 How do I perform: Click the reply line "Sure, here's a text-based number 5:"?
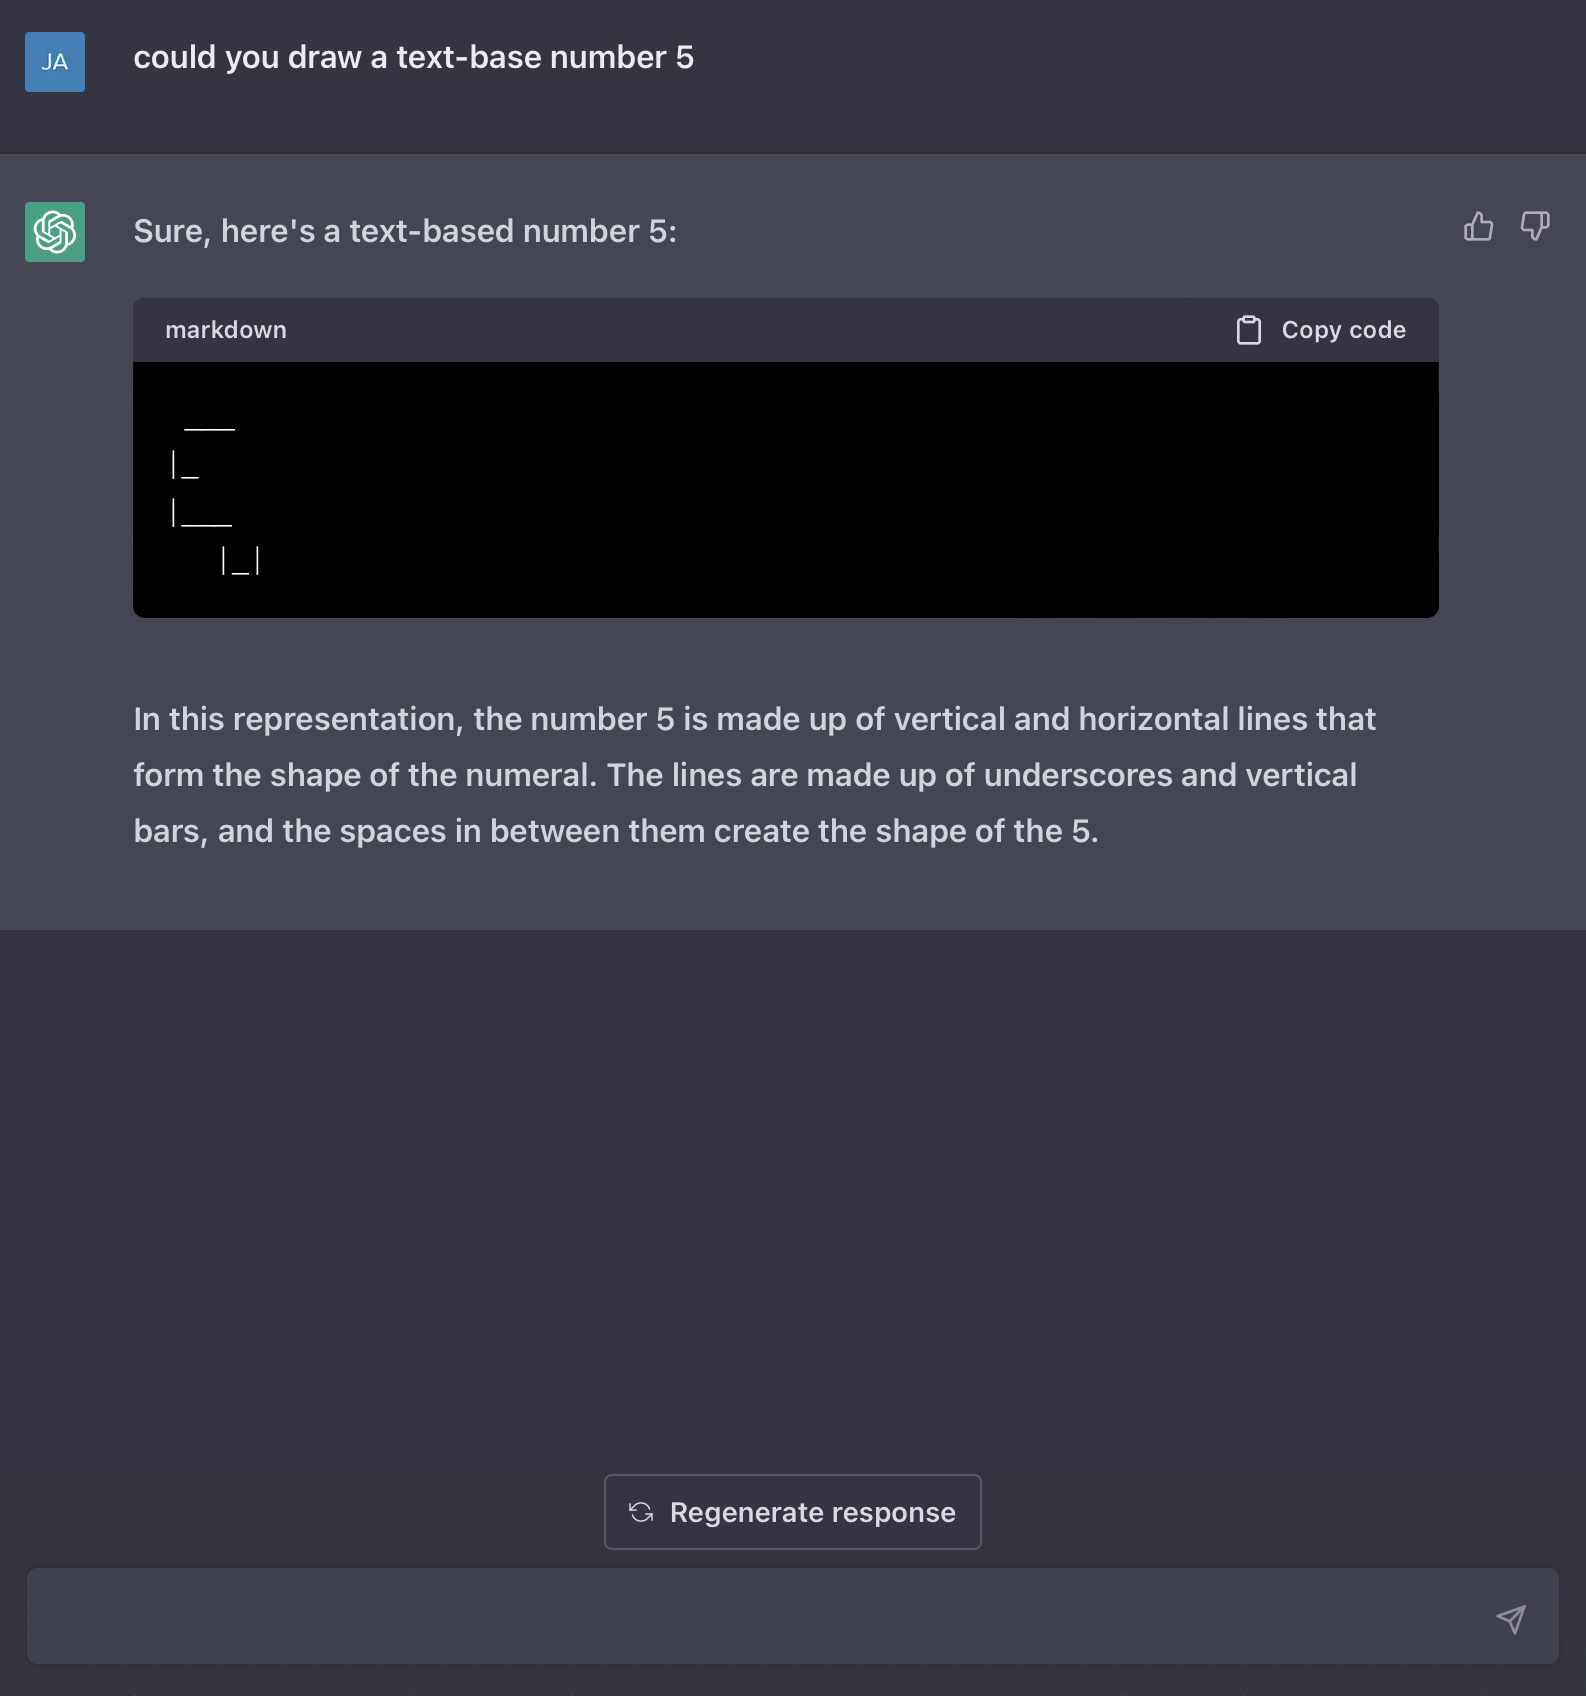coord(405,231)
